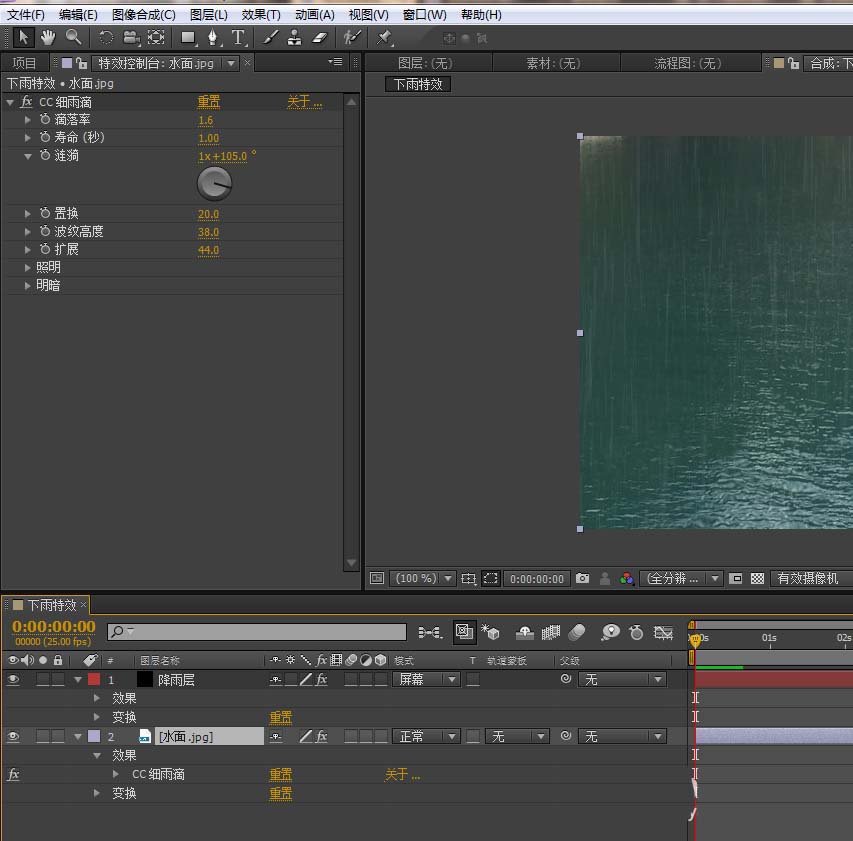This screenshot has height=841, width=853.
Task: Hide the 降雨层 layer using its eye icon
Action: click(13, 679)
